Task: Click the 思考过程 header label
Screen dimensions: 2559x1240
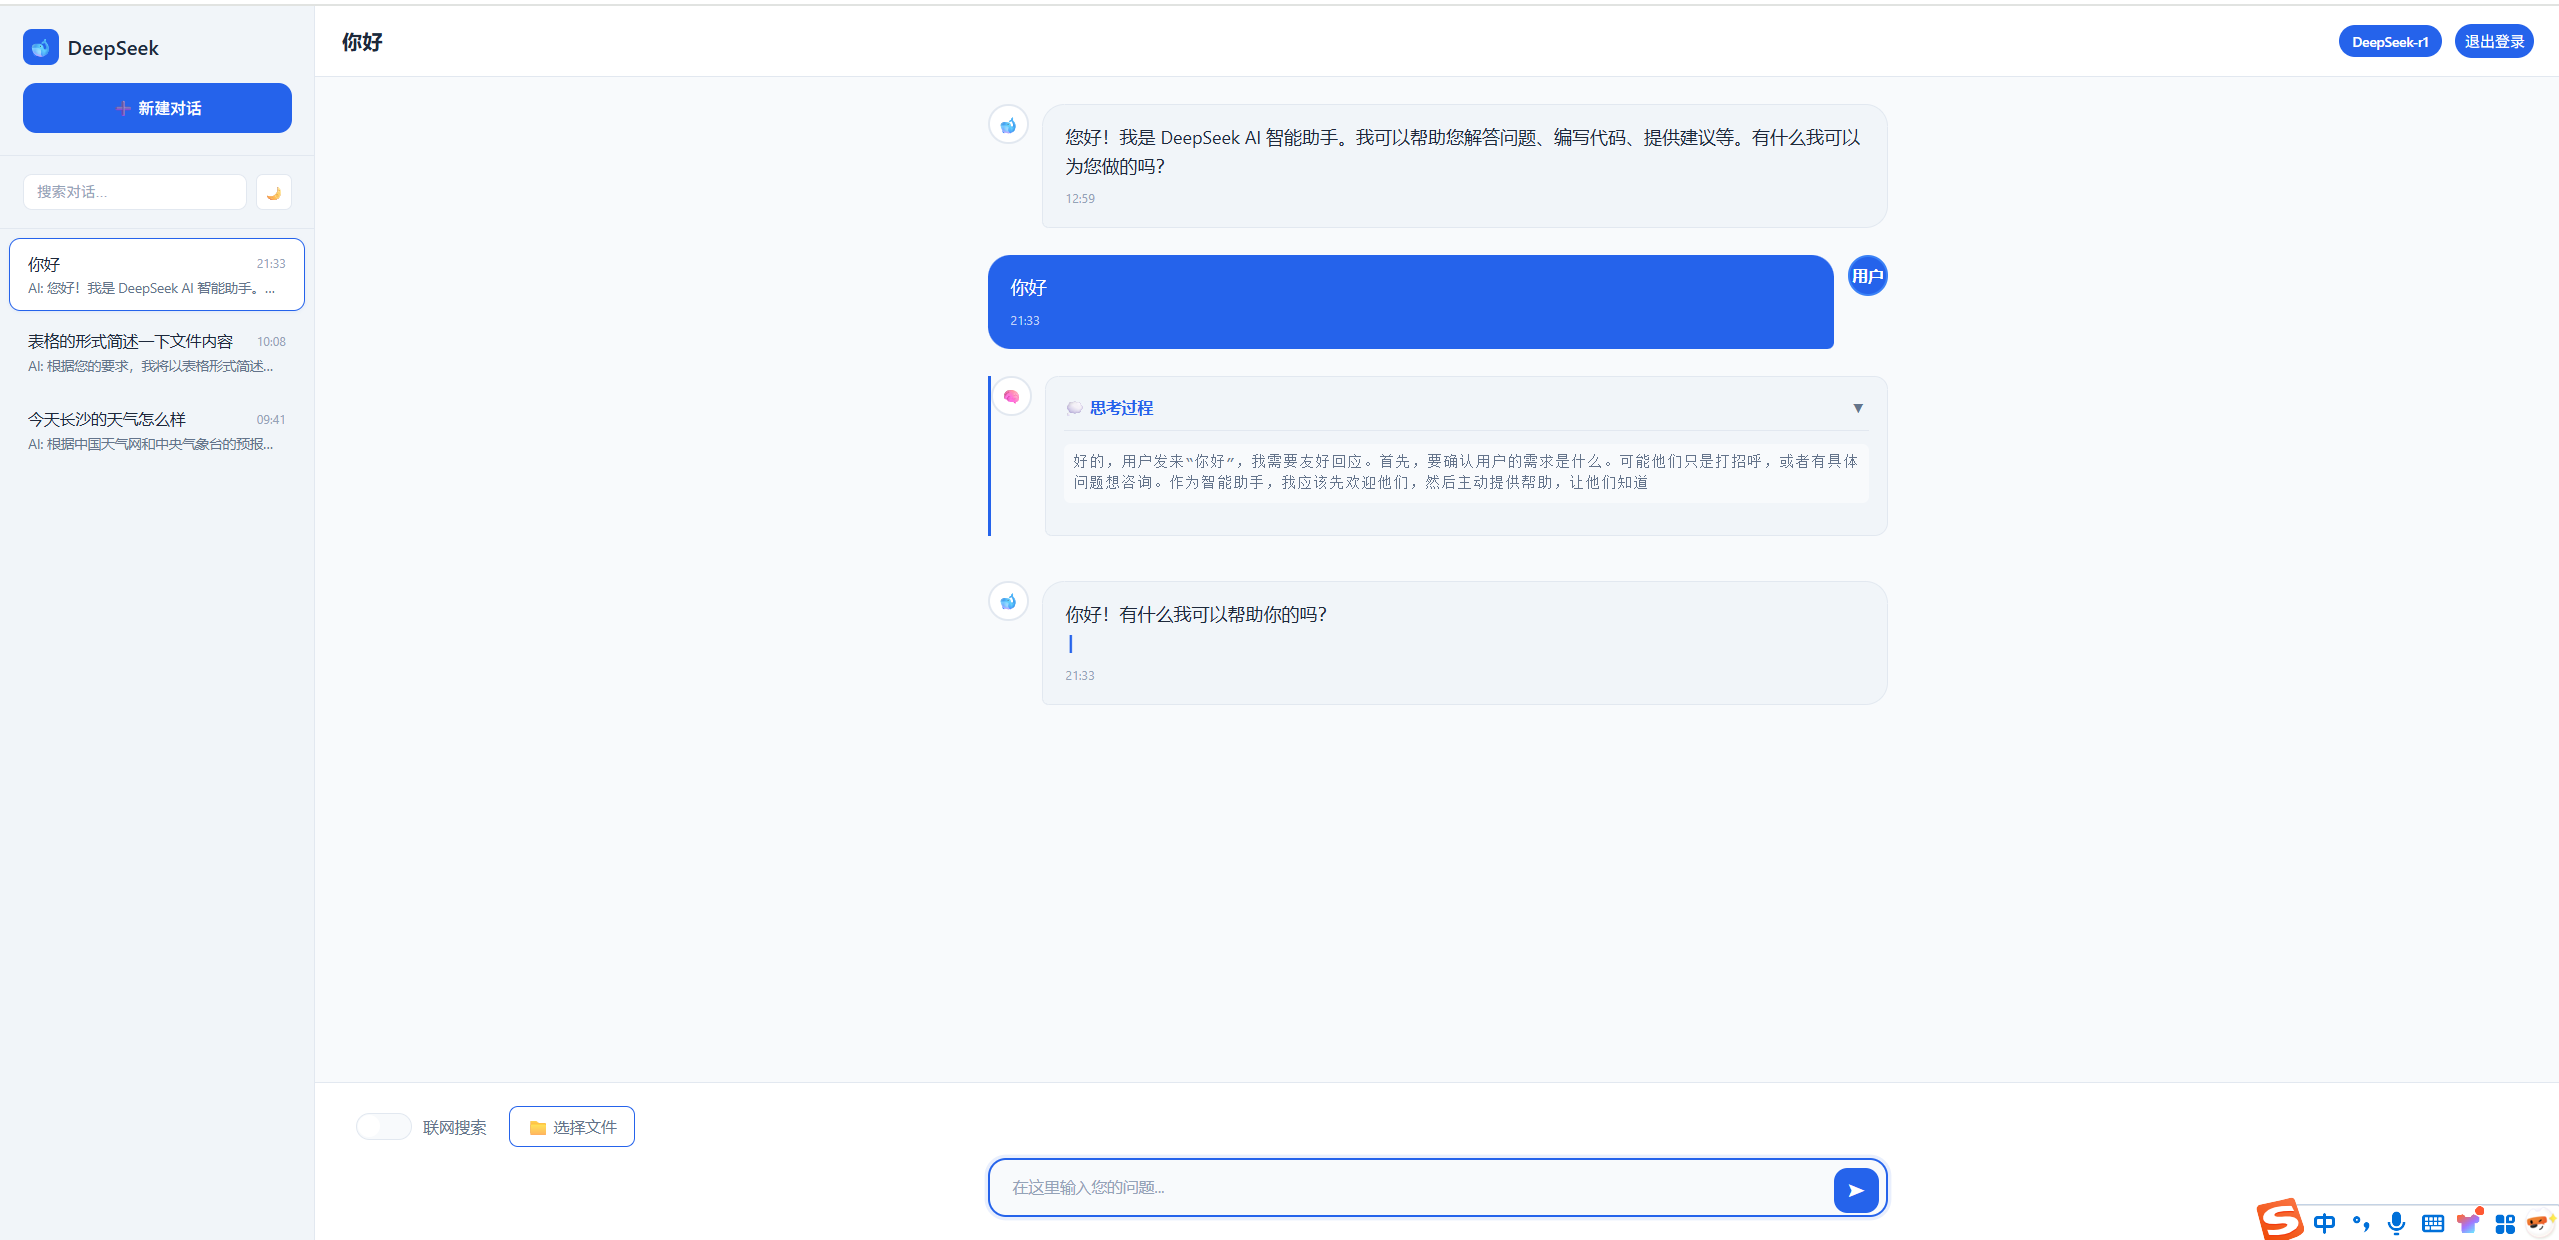Action: point(1121,408)
